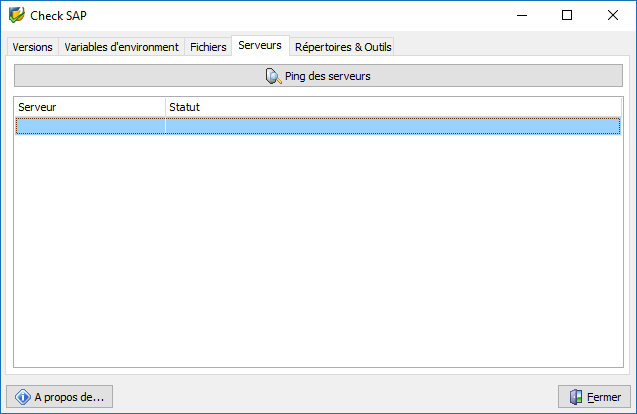Close the Check SAP window
This screenshot has height=414, width=637.
[x=613, y=15]
